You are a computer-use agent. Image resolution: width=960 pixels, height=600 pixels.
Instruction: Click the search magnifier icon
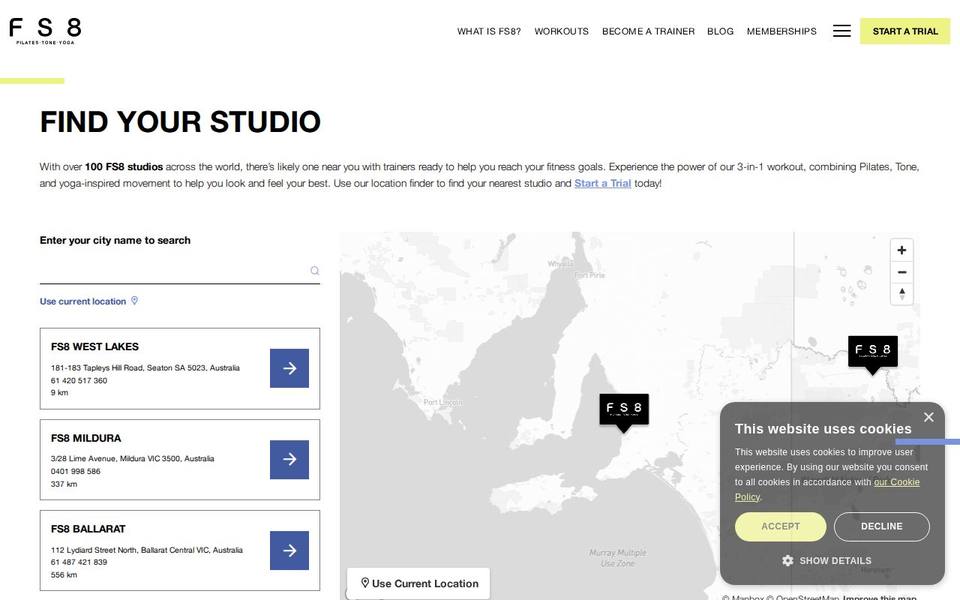click(315, 271)
